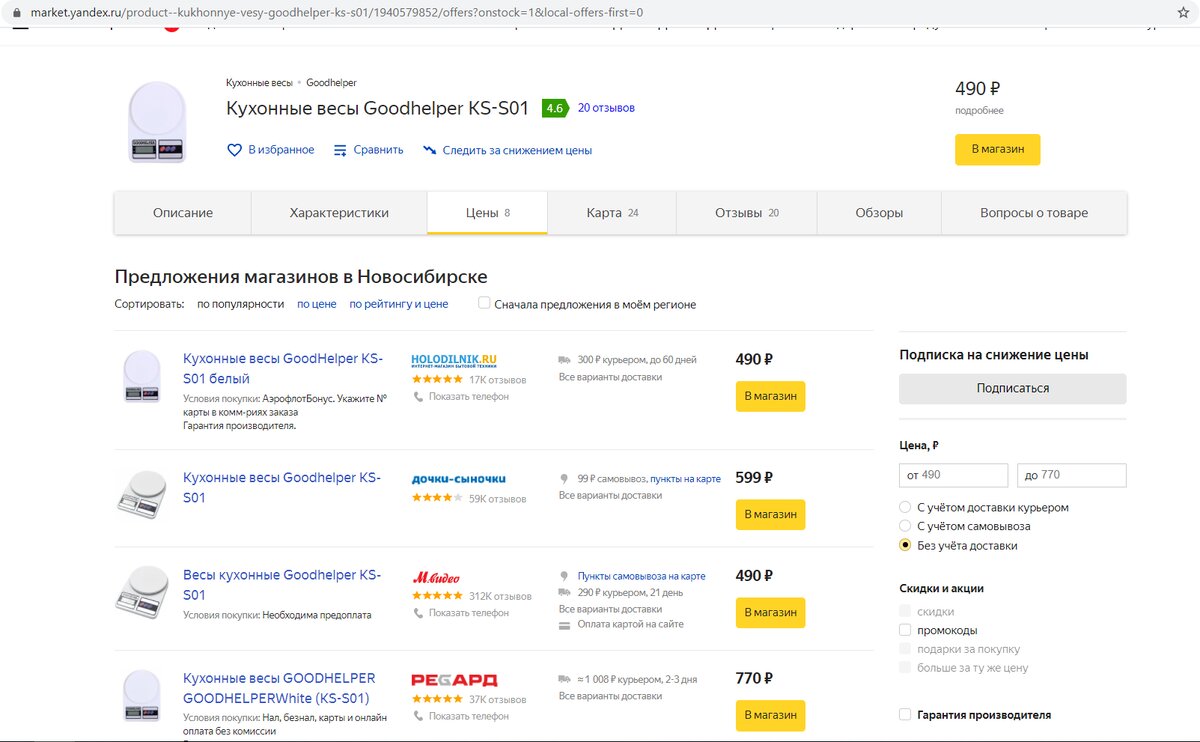
Task: Sort offers по цене
Action: (317, 304)
